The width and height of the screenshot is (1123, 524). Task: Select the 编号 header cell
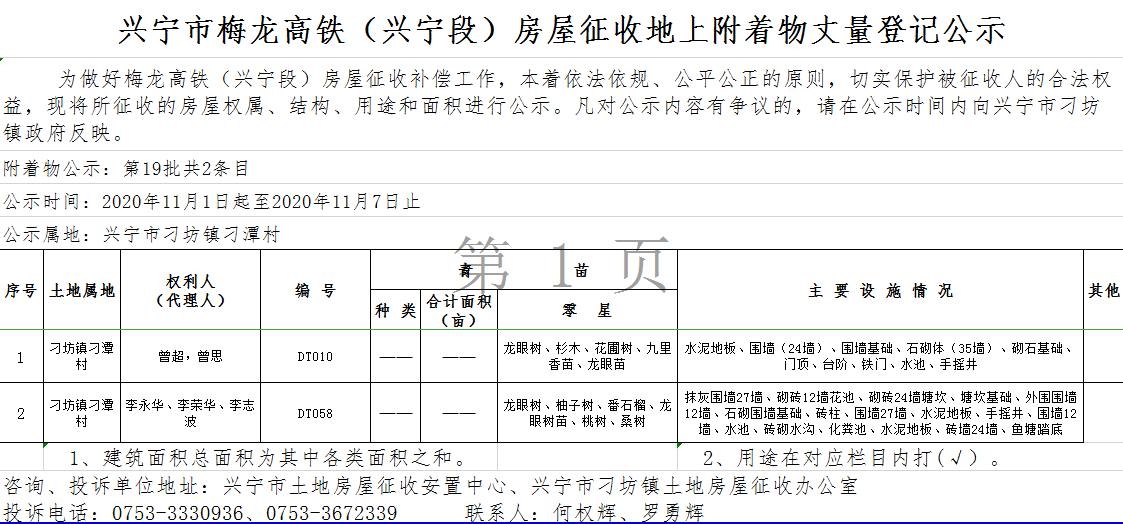click(315, 290)
